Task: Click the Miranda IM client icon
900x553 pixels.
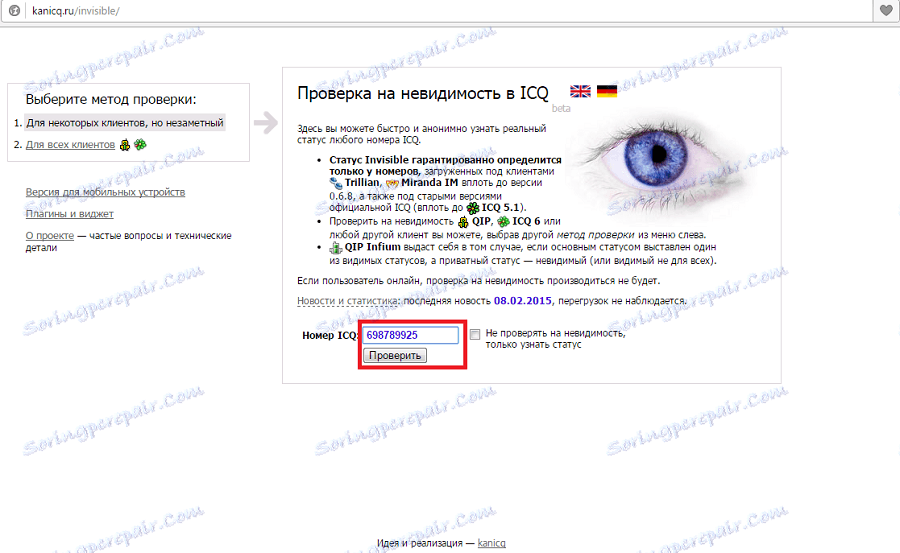Action: click(x=392, y=184)
